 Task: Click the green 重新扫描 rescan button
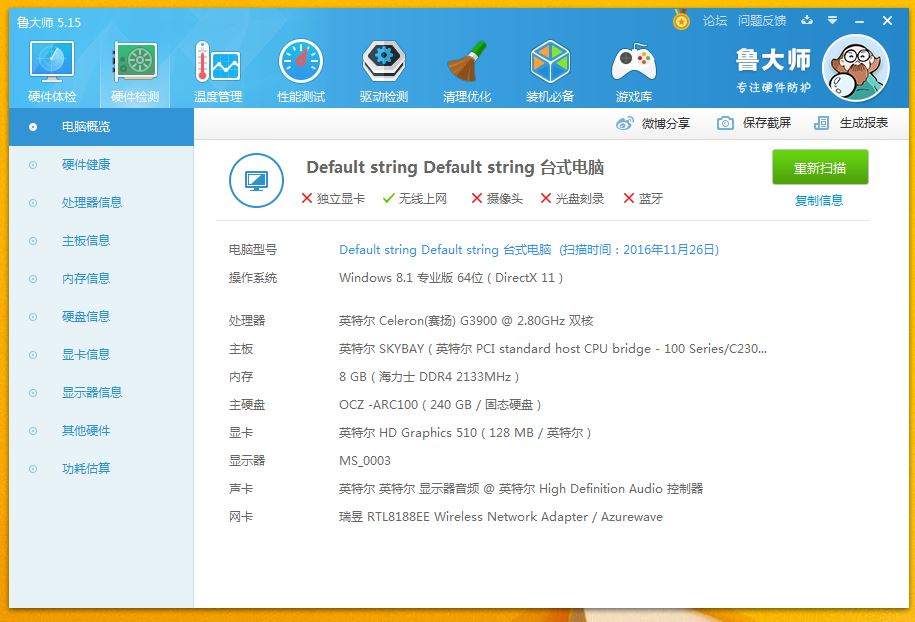(820, 167)
